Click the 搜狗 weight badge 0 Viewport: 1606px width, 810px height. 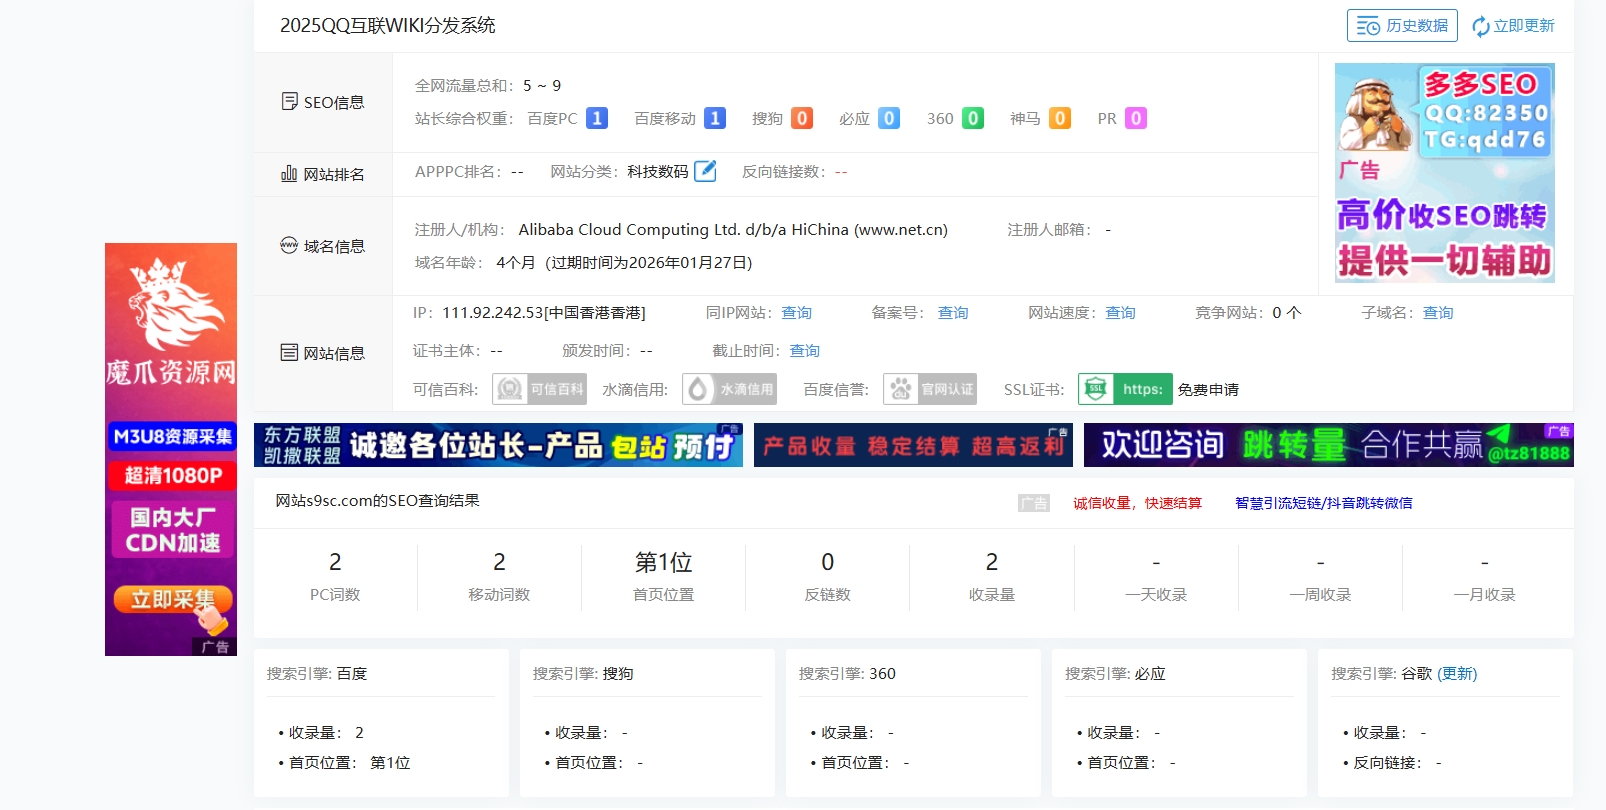tap(802, 118)
